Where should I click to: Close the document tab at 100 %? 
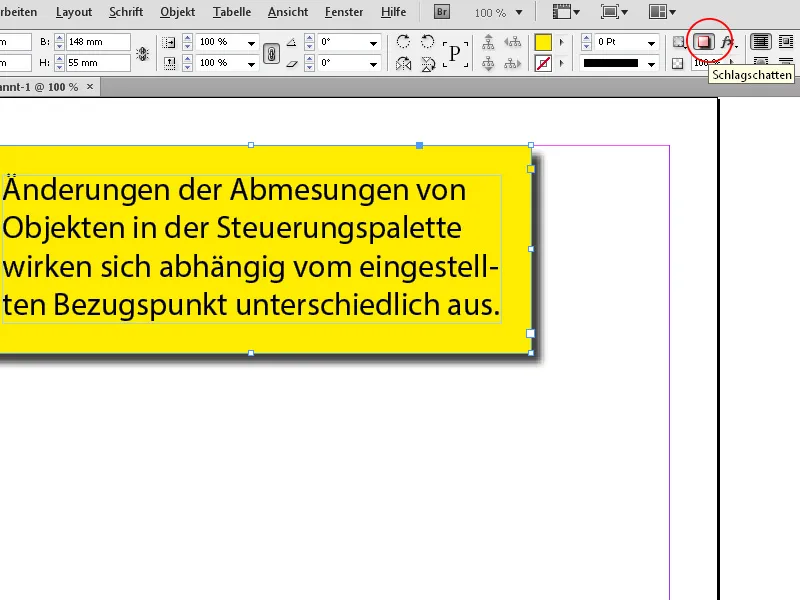pos(90,87)
